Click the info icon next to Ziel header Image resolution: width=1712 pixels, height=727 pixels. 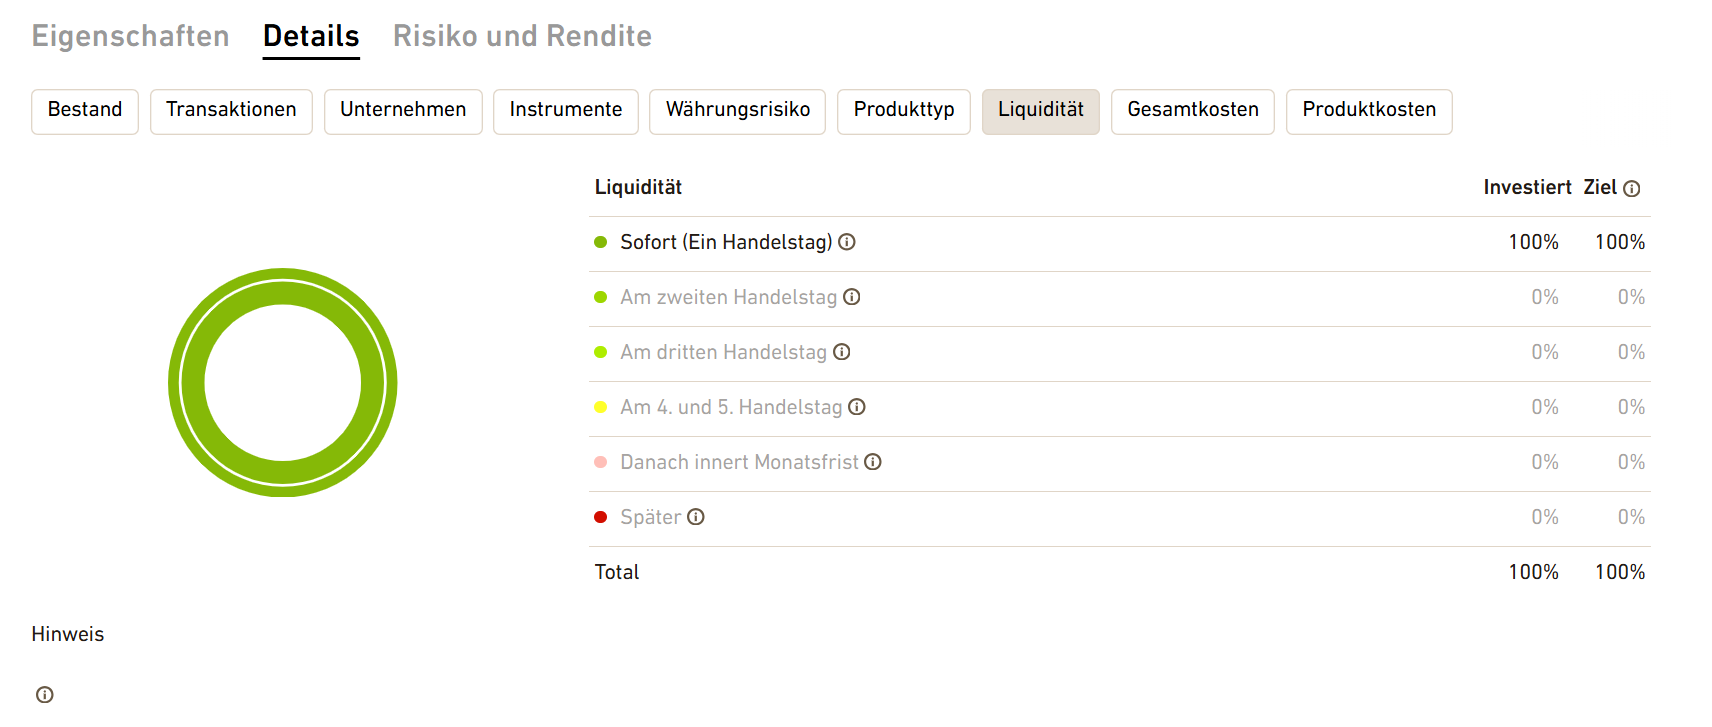pos(1632,189)
